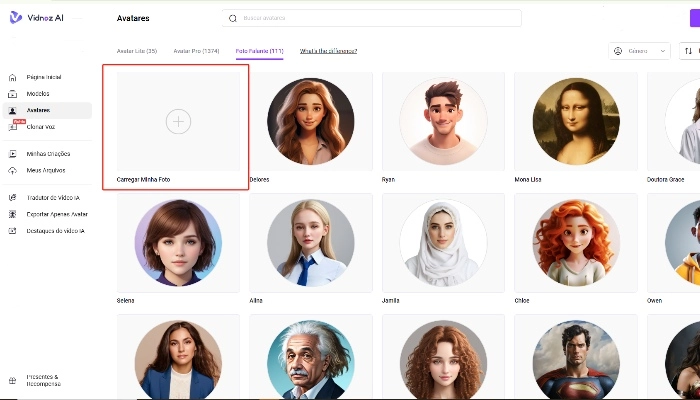
Task: Select the Owen avatar
Action: 674,243
